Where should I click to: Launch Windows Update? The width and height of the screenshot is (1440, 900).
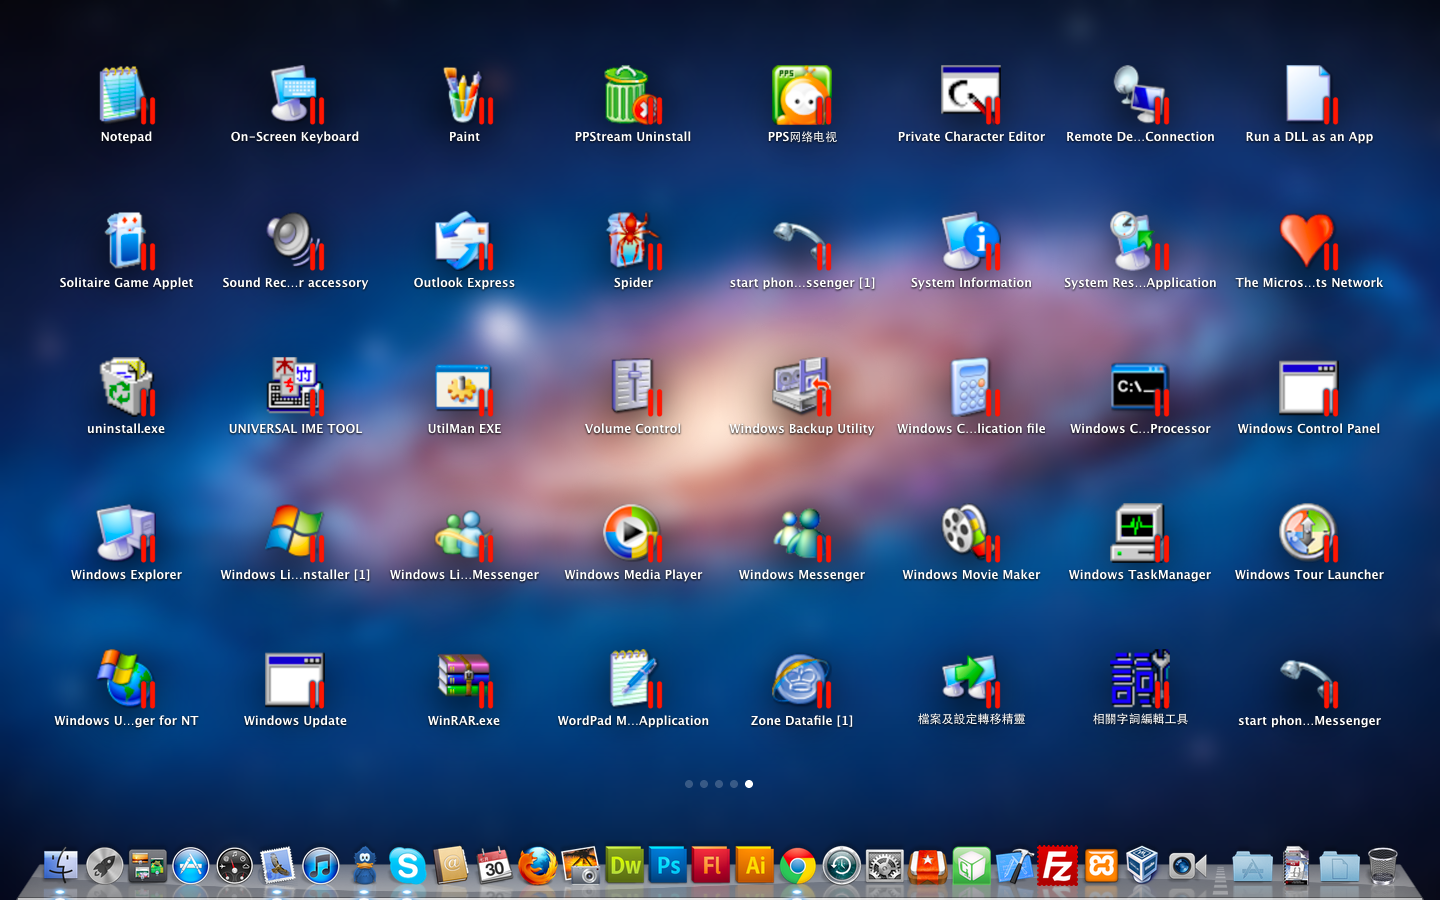(x=295, y=679)
